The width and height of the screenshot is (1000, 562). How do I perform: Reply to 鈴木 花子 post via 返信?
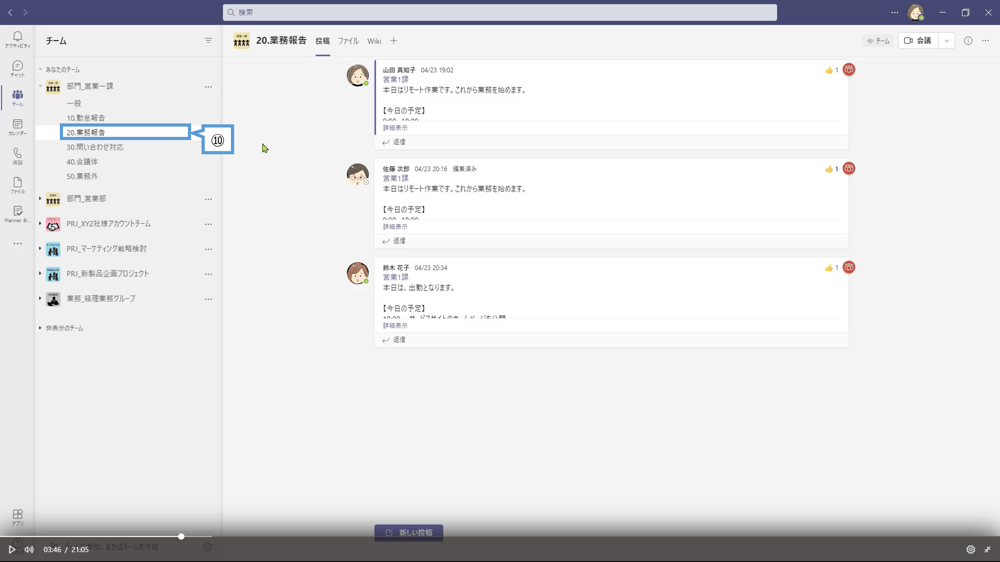click(393, 340)
